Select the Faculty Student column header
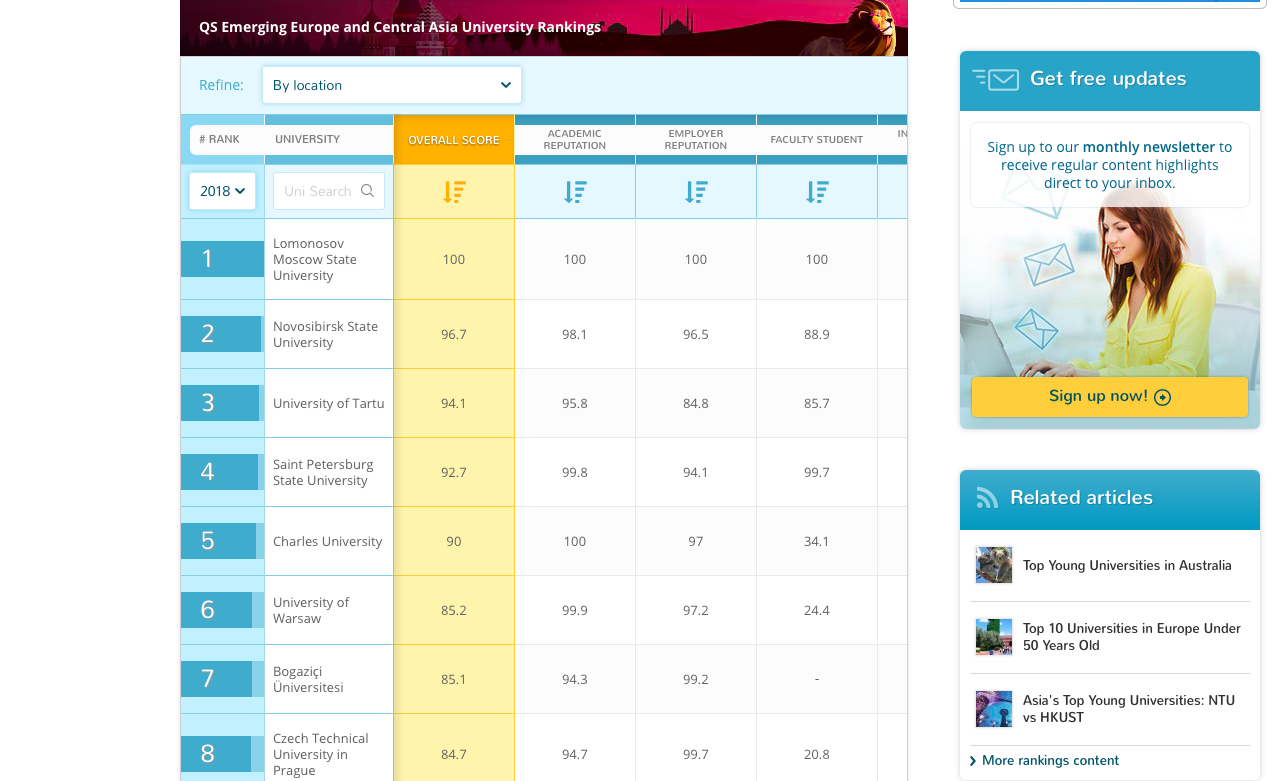1281x781 pixels. (817, 140)
